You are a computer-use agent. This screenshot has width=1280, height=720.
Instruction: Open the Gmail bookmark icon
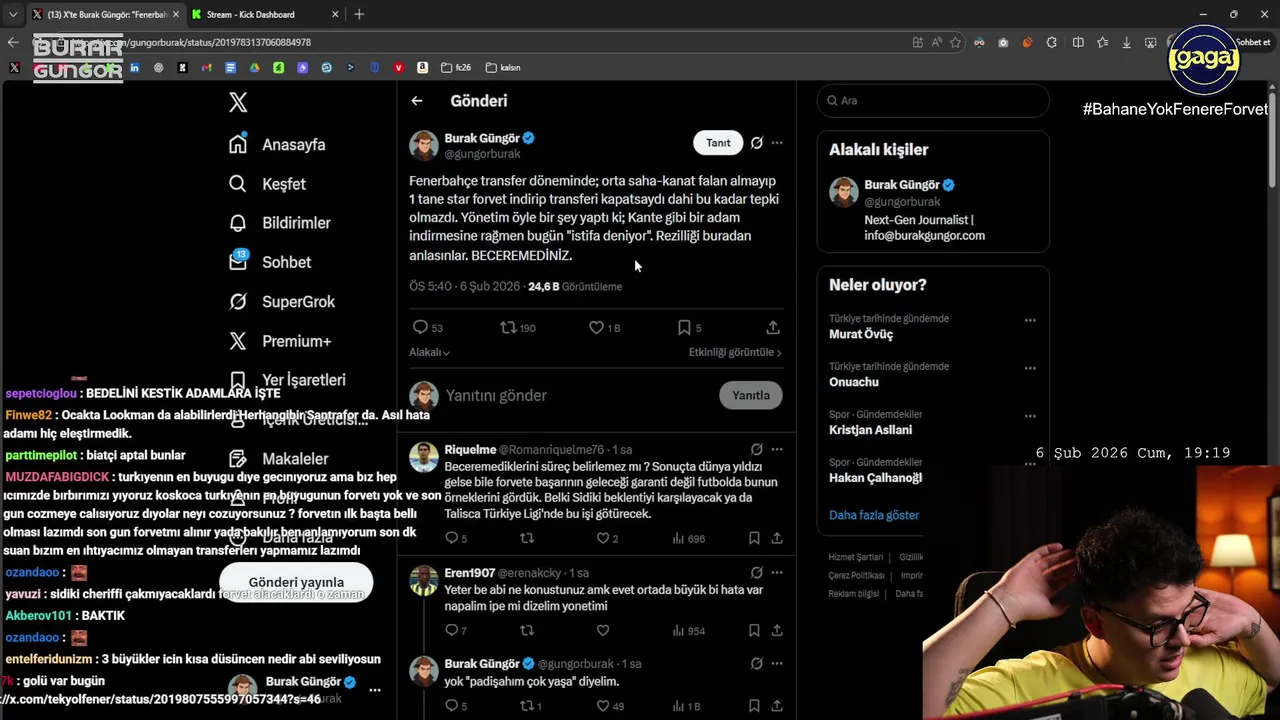pyautogui.click(x=206, y=68)
